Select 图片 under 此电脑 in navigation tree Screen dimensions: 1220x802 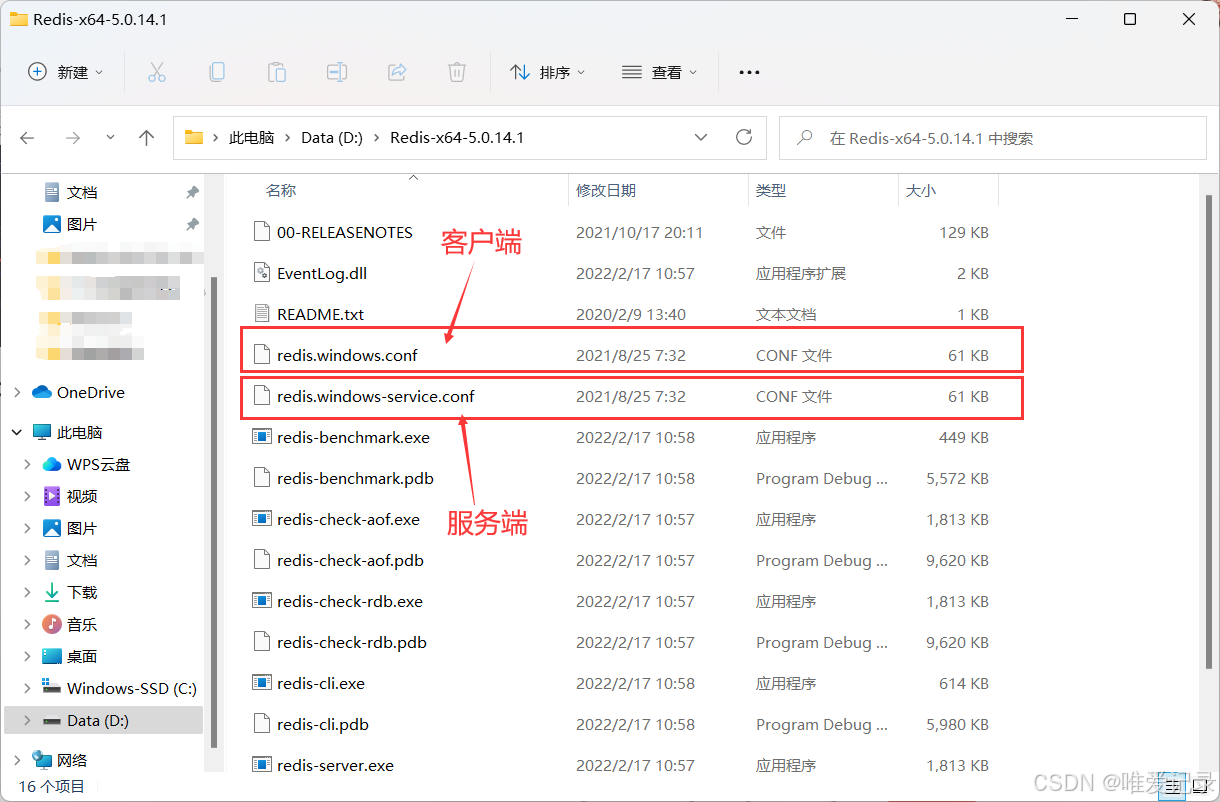click(x=82, y=528)
